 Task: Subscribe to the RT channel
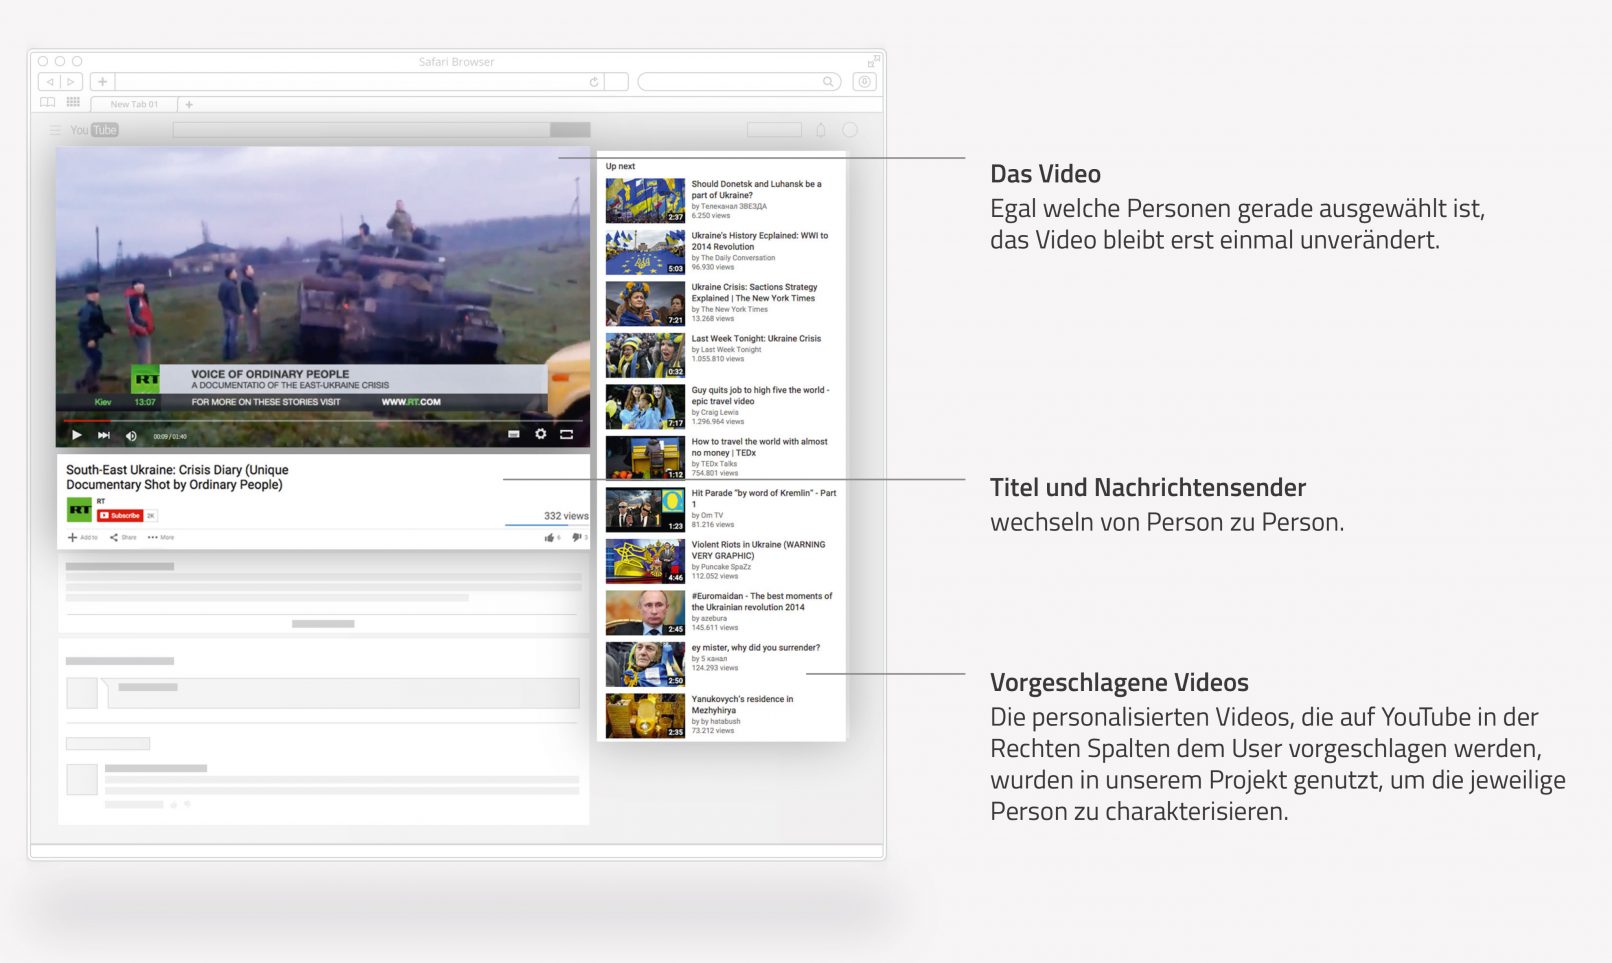[x=120, y=516]
